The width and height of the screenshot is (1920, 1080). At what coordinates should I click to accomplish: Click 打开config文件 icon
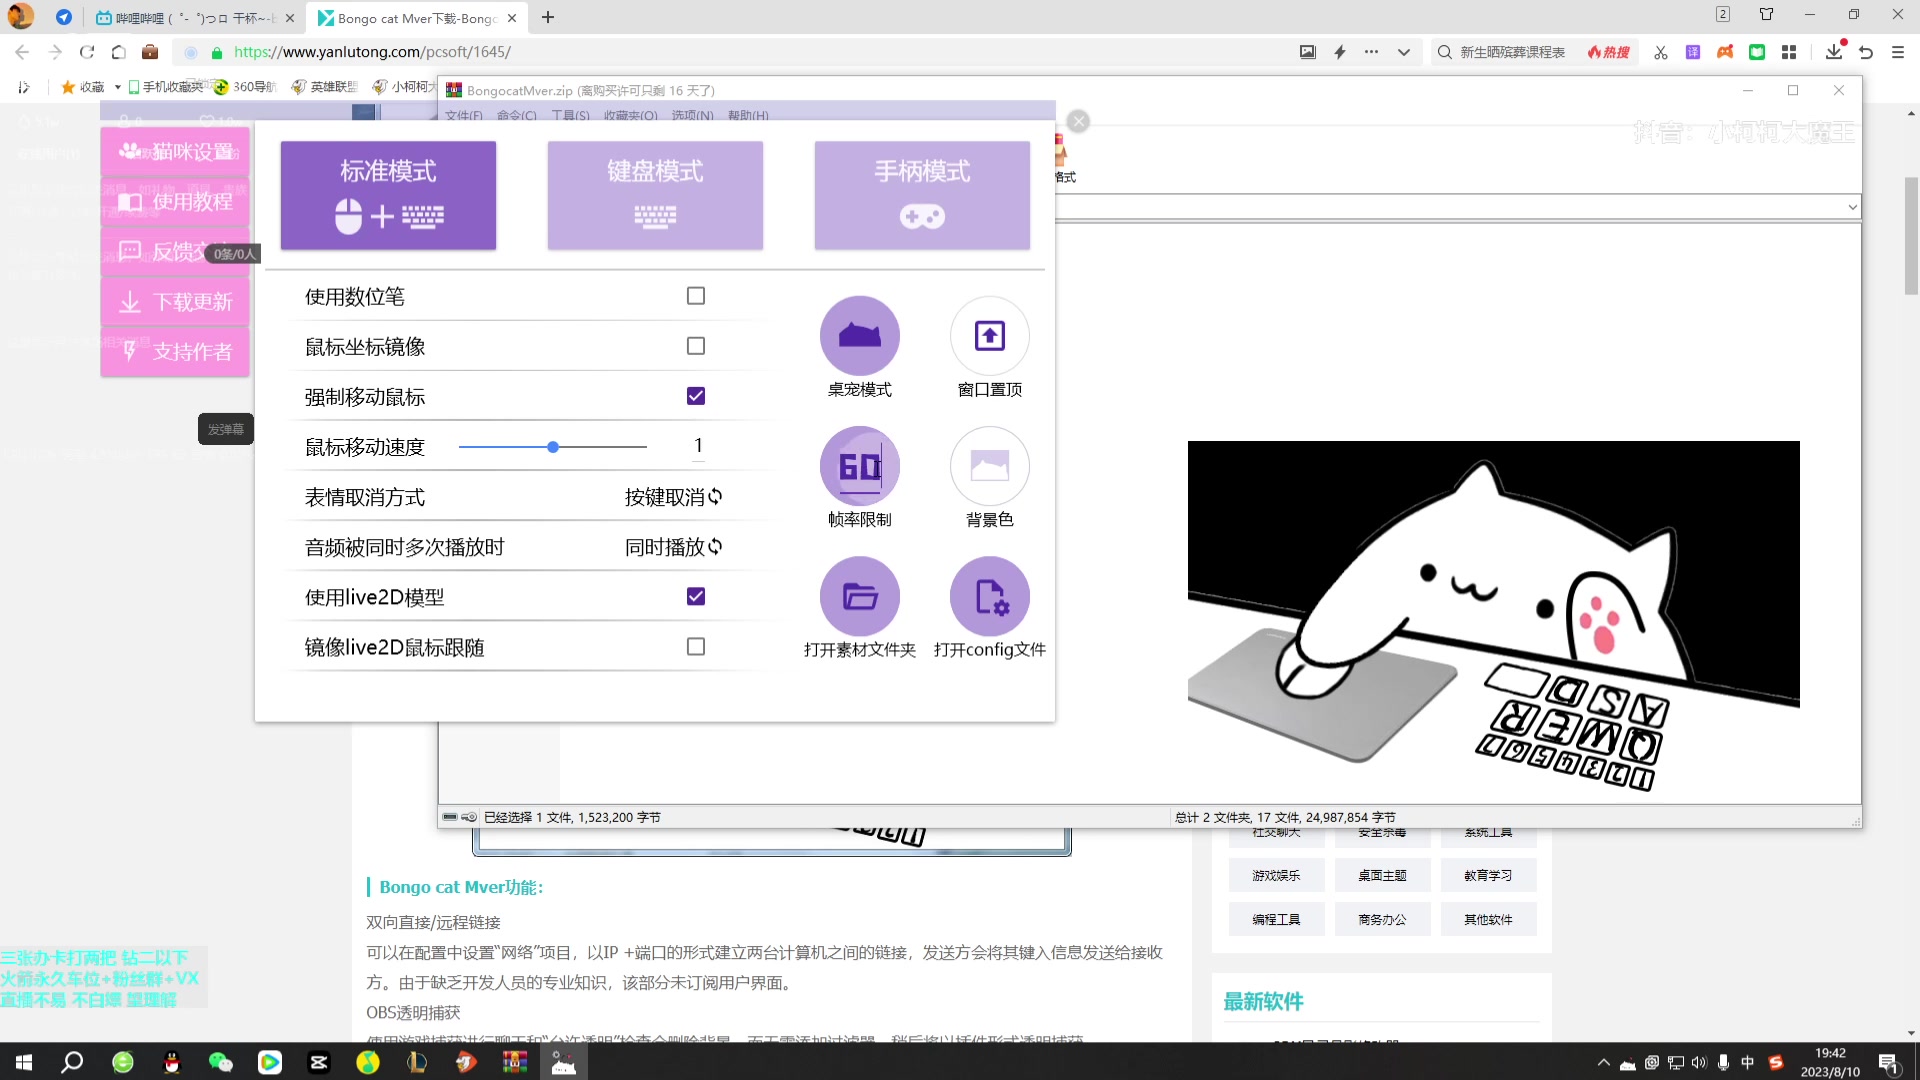(990, 596)
